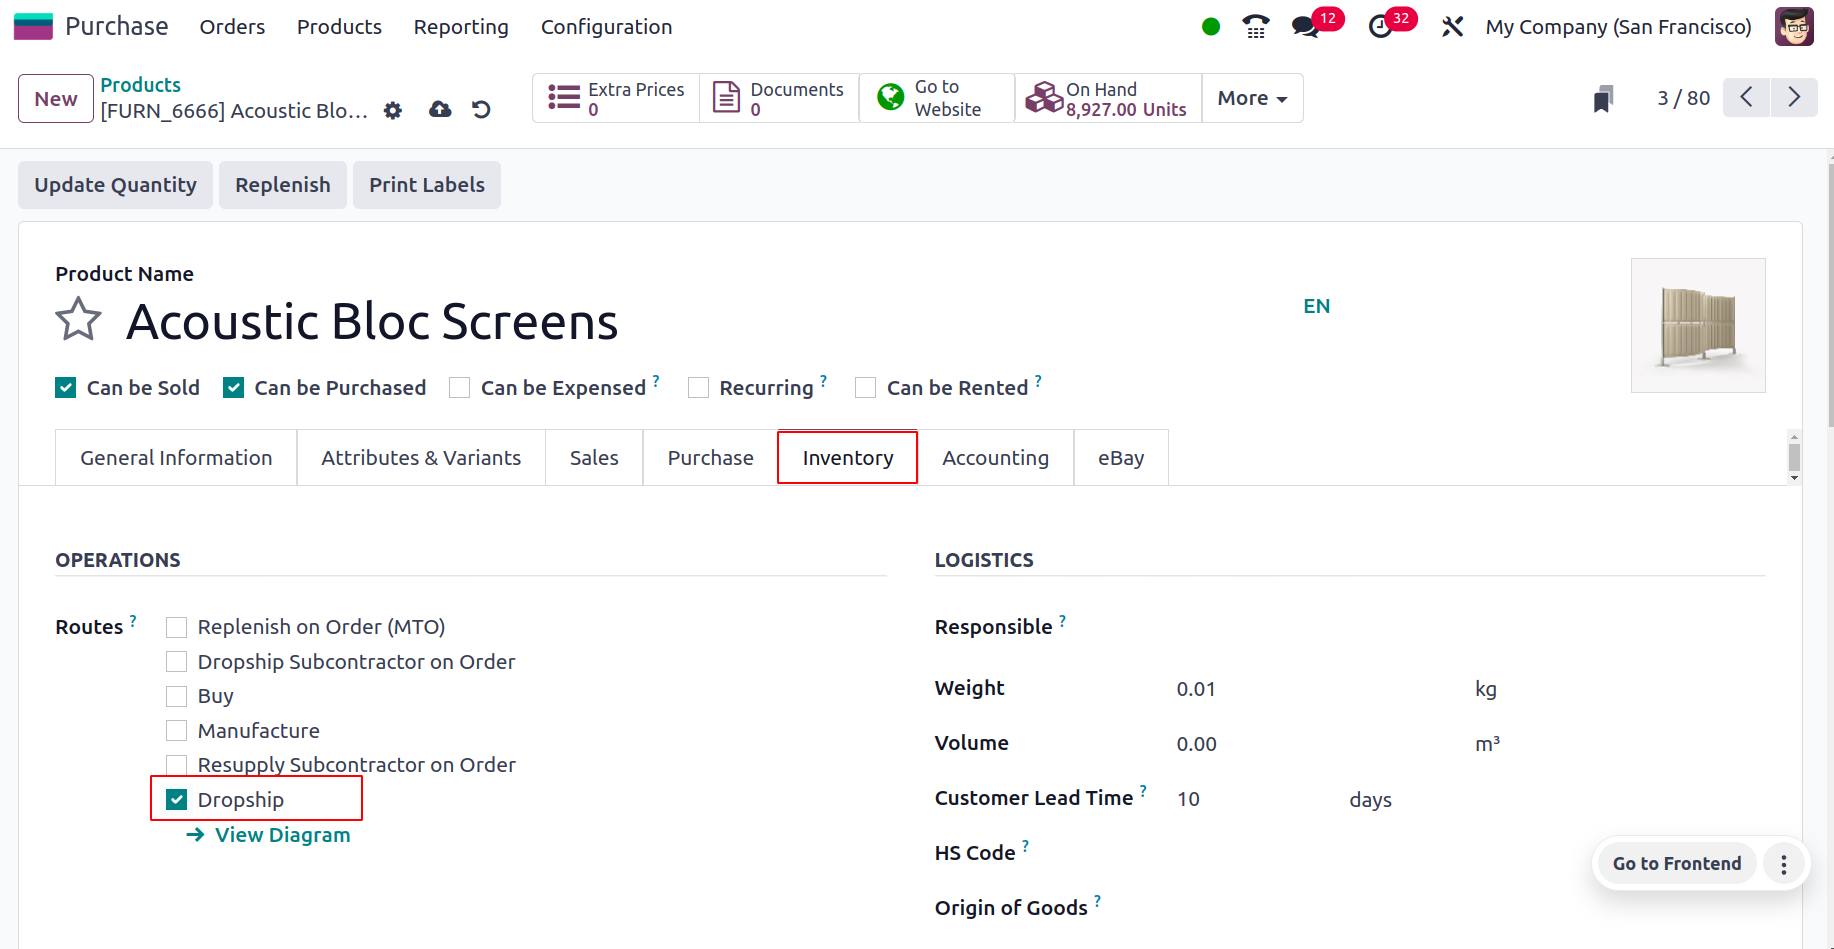
Task: Click the Customer Lead Time value field
Action: point(1189,798)
